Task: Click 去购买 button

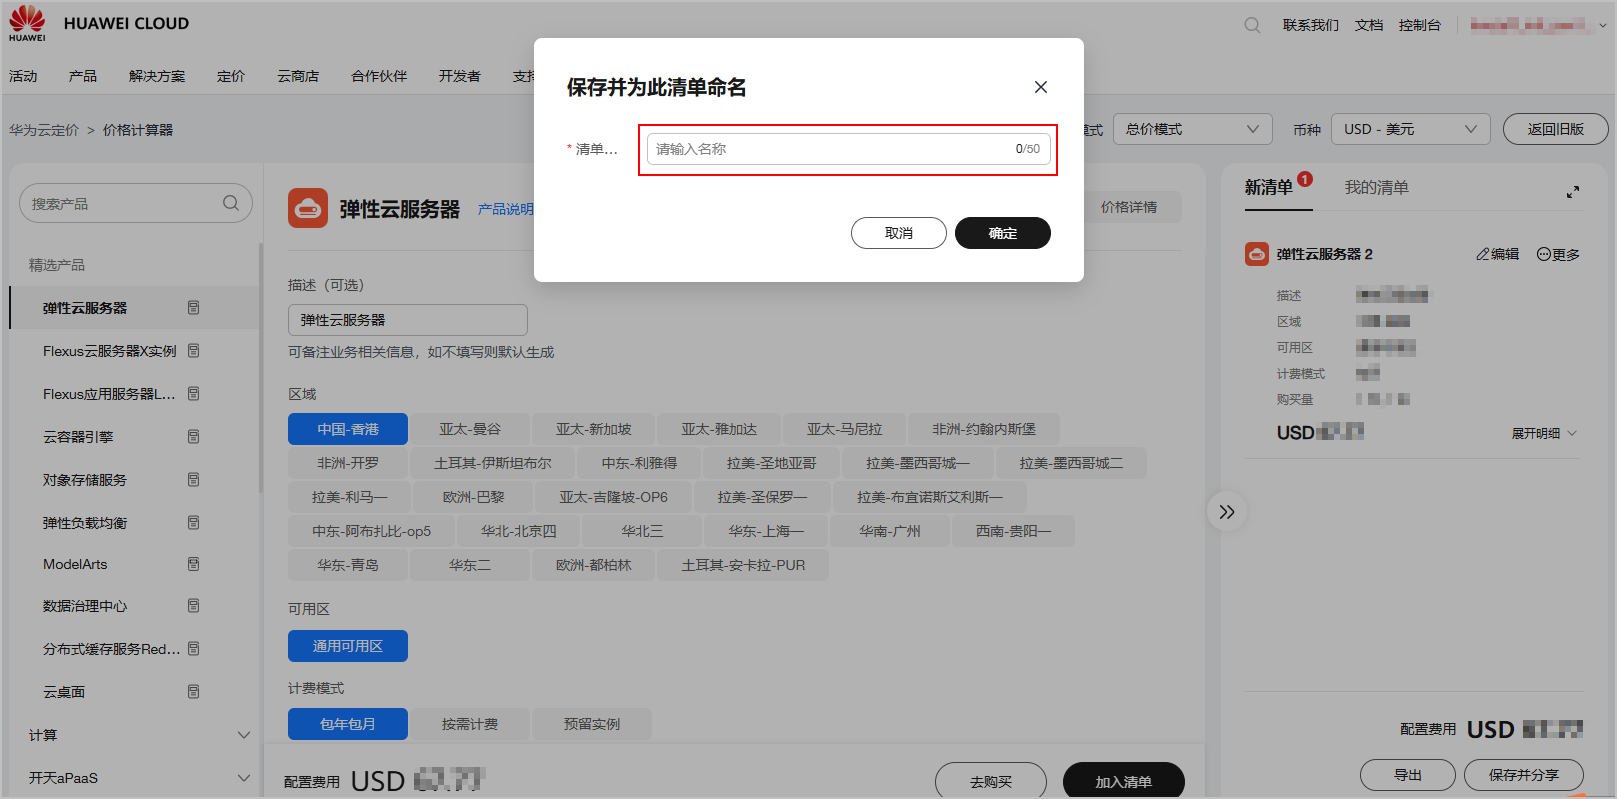Action: tap(991, 782)
